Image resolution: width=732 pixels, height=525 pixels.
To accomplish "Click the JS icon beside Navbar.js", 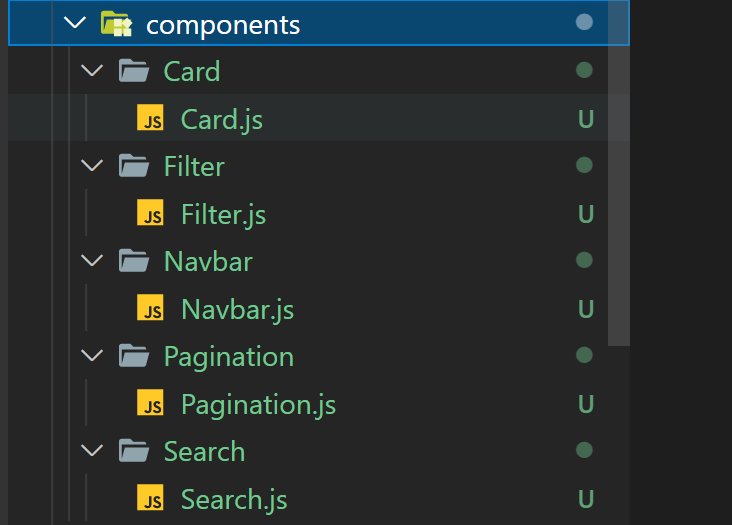I will (150, 308).
